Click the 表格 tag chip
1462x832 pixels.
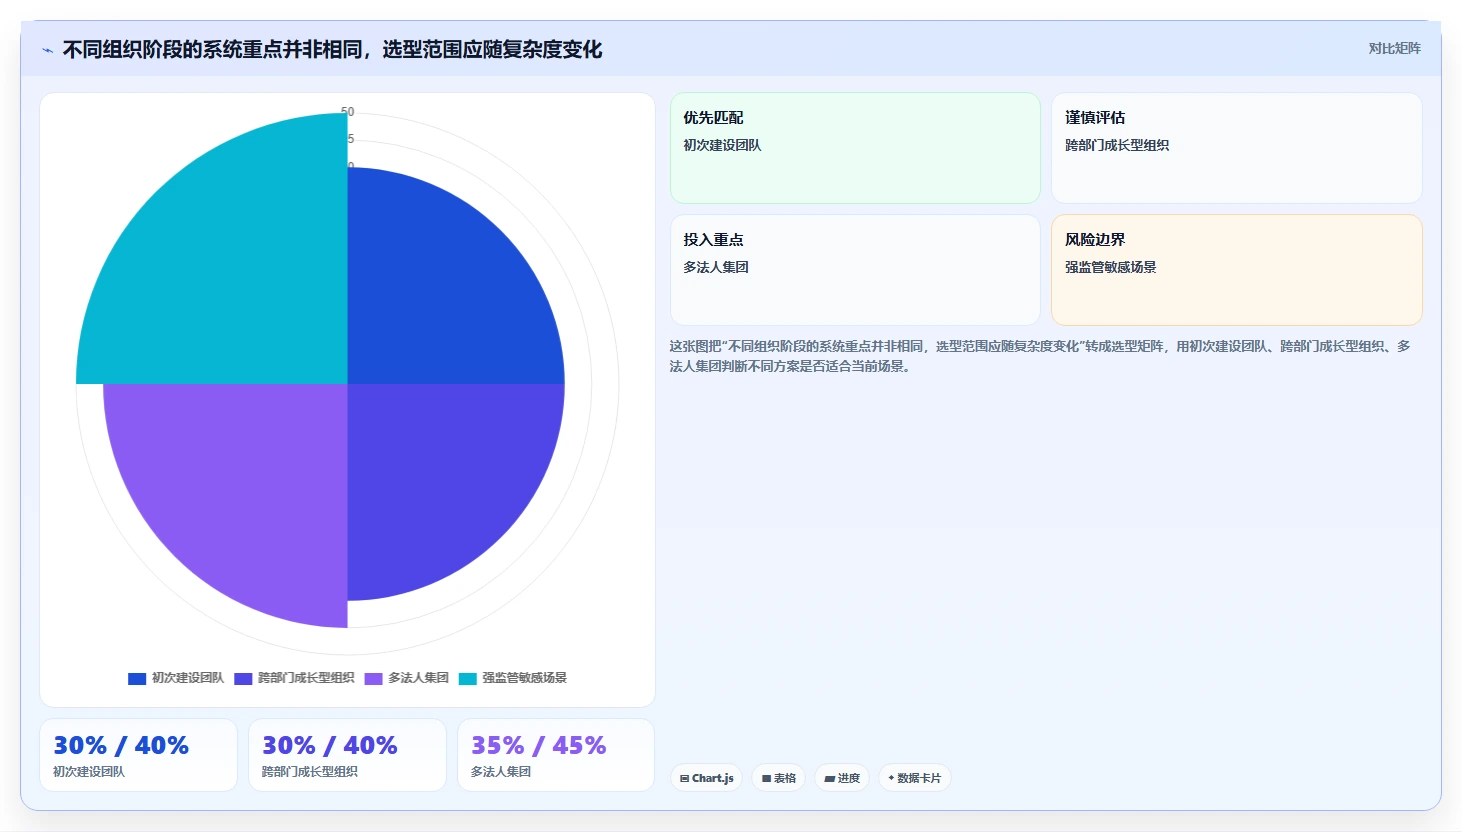click(779, 778)
